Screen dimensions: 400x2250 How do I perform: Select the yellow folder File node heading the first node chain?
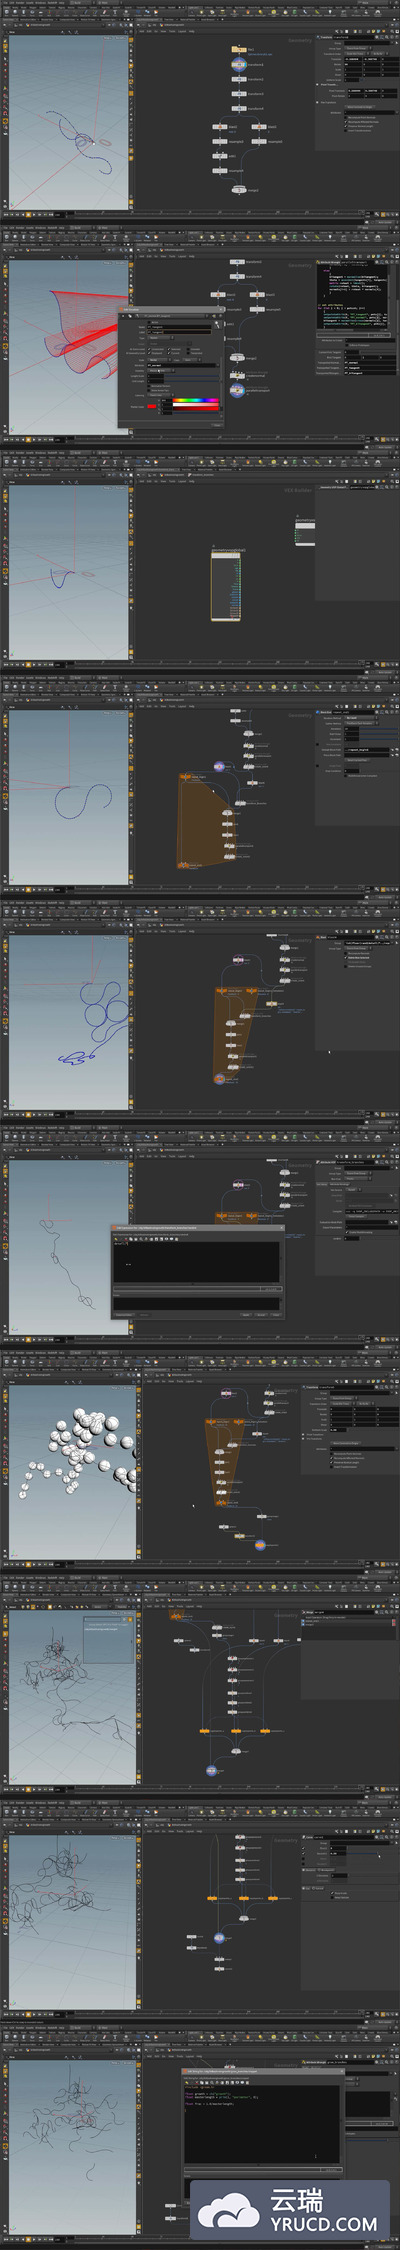click(x=238, y=49)
